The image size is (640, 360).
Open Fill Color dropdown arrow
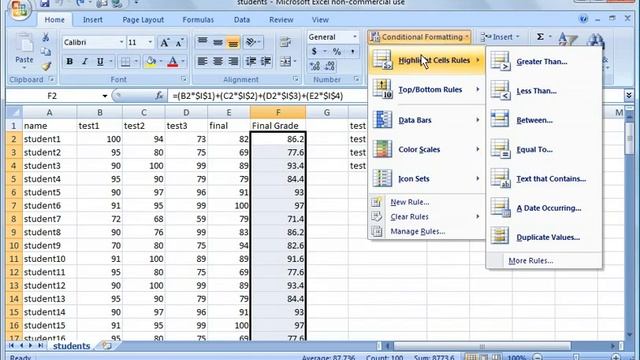pyautogui.click(x=161, y=62)
